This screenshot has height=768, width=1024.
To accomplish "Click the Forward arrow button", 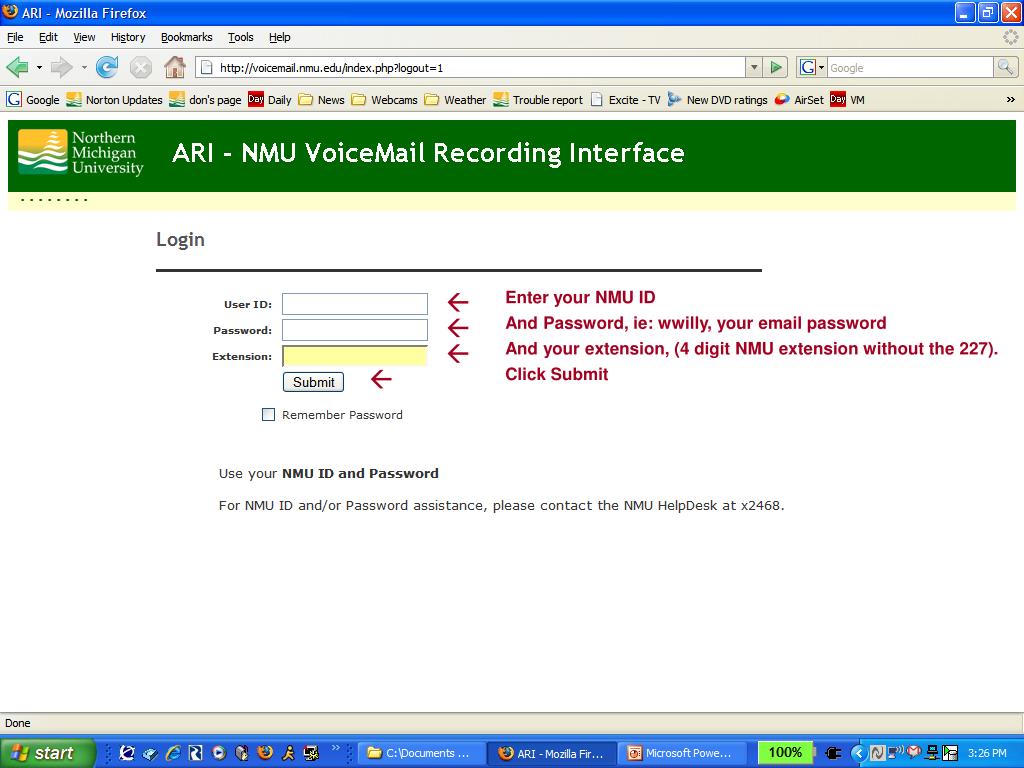I will coord(61,67).
